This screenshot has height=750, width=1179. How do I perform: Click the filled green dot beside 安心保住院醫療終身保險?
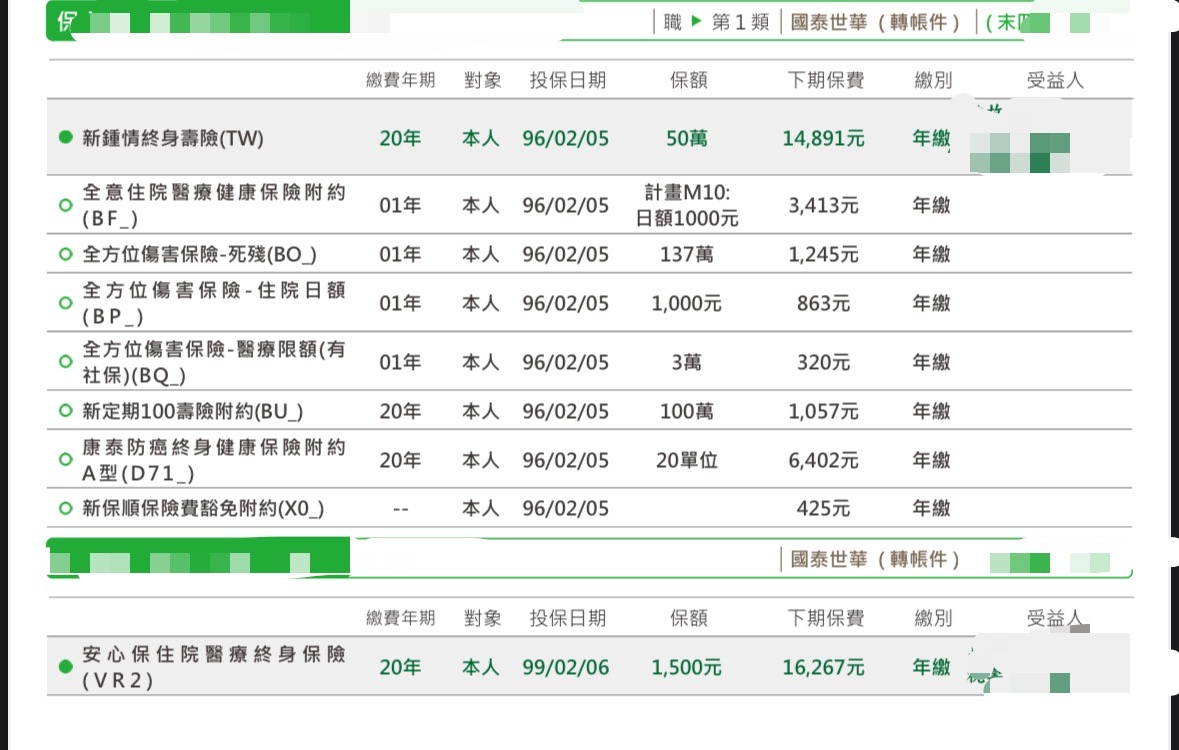(66, 666)
